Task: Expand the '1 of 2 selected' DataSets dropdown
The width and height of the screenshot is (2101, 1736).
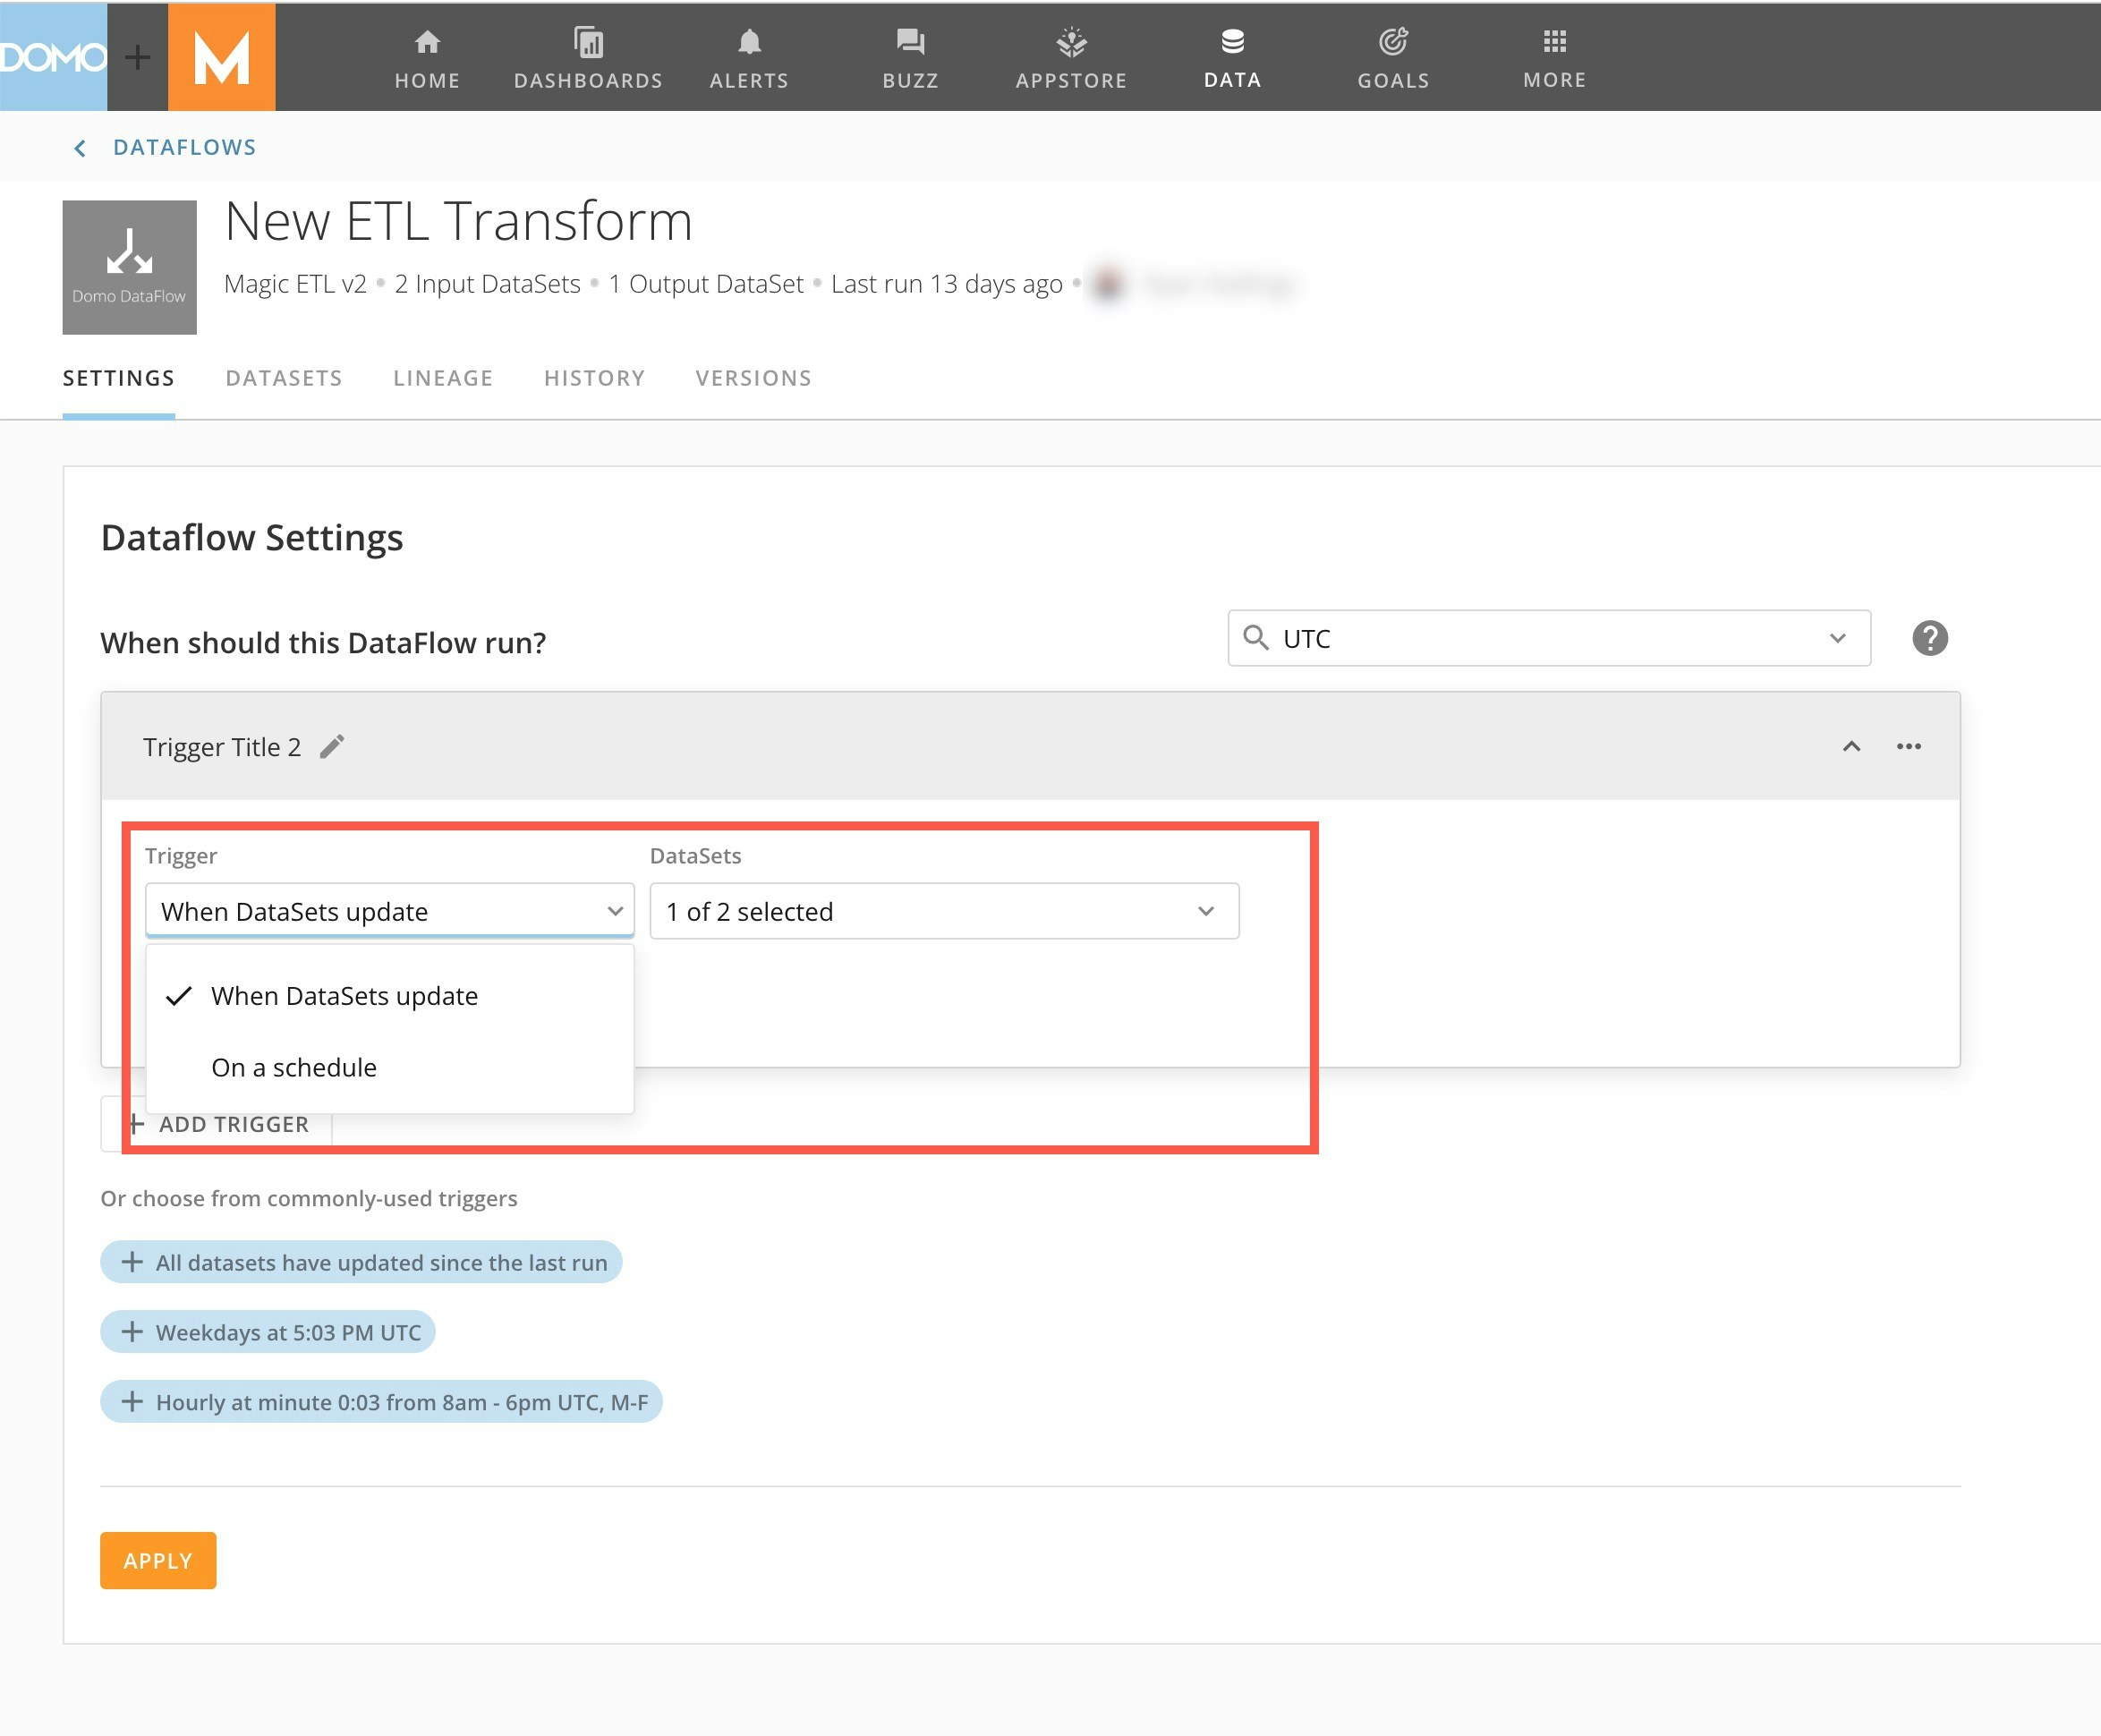Action: pos(943,911)
